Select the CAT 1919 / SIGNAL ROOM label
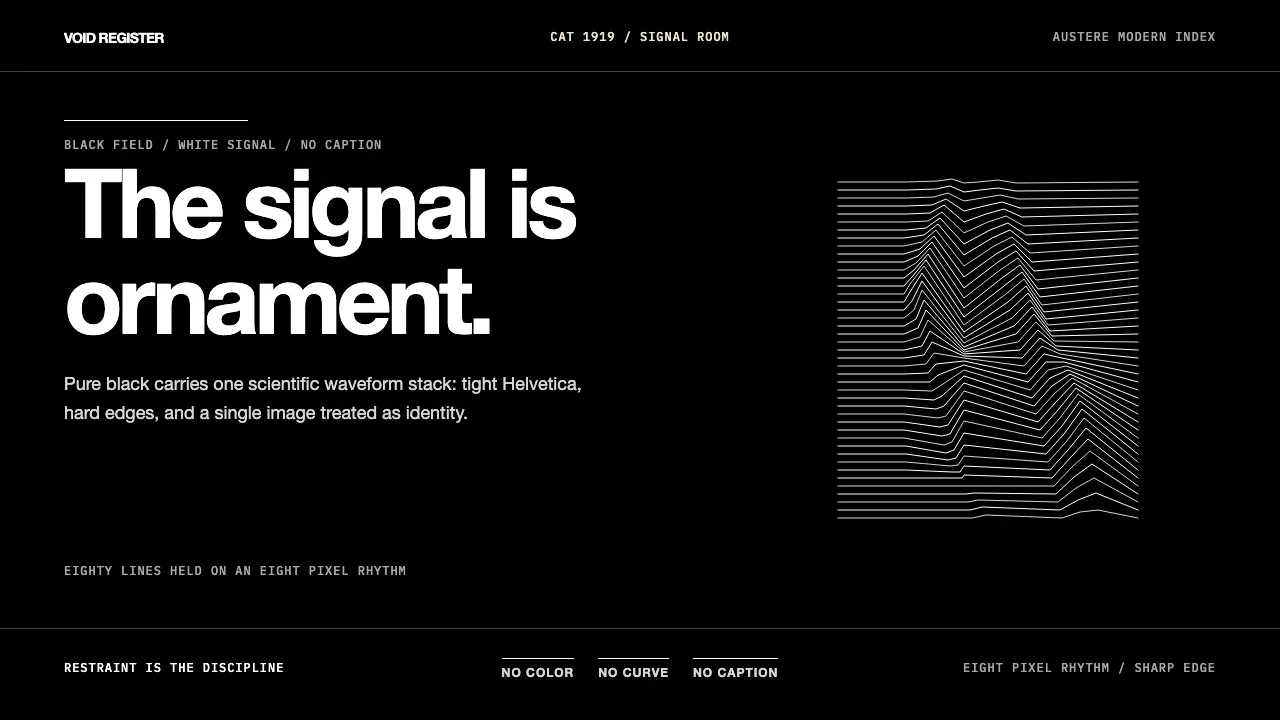The image size is (1280, 720). [640, 37]
